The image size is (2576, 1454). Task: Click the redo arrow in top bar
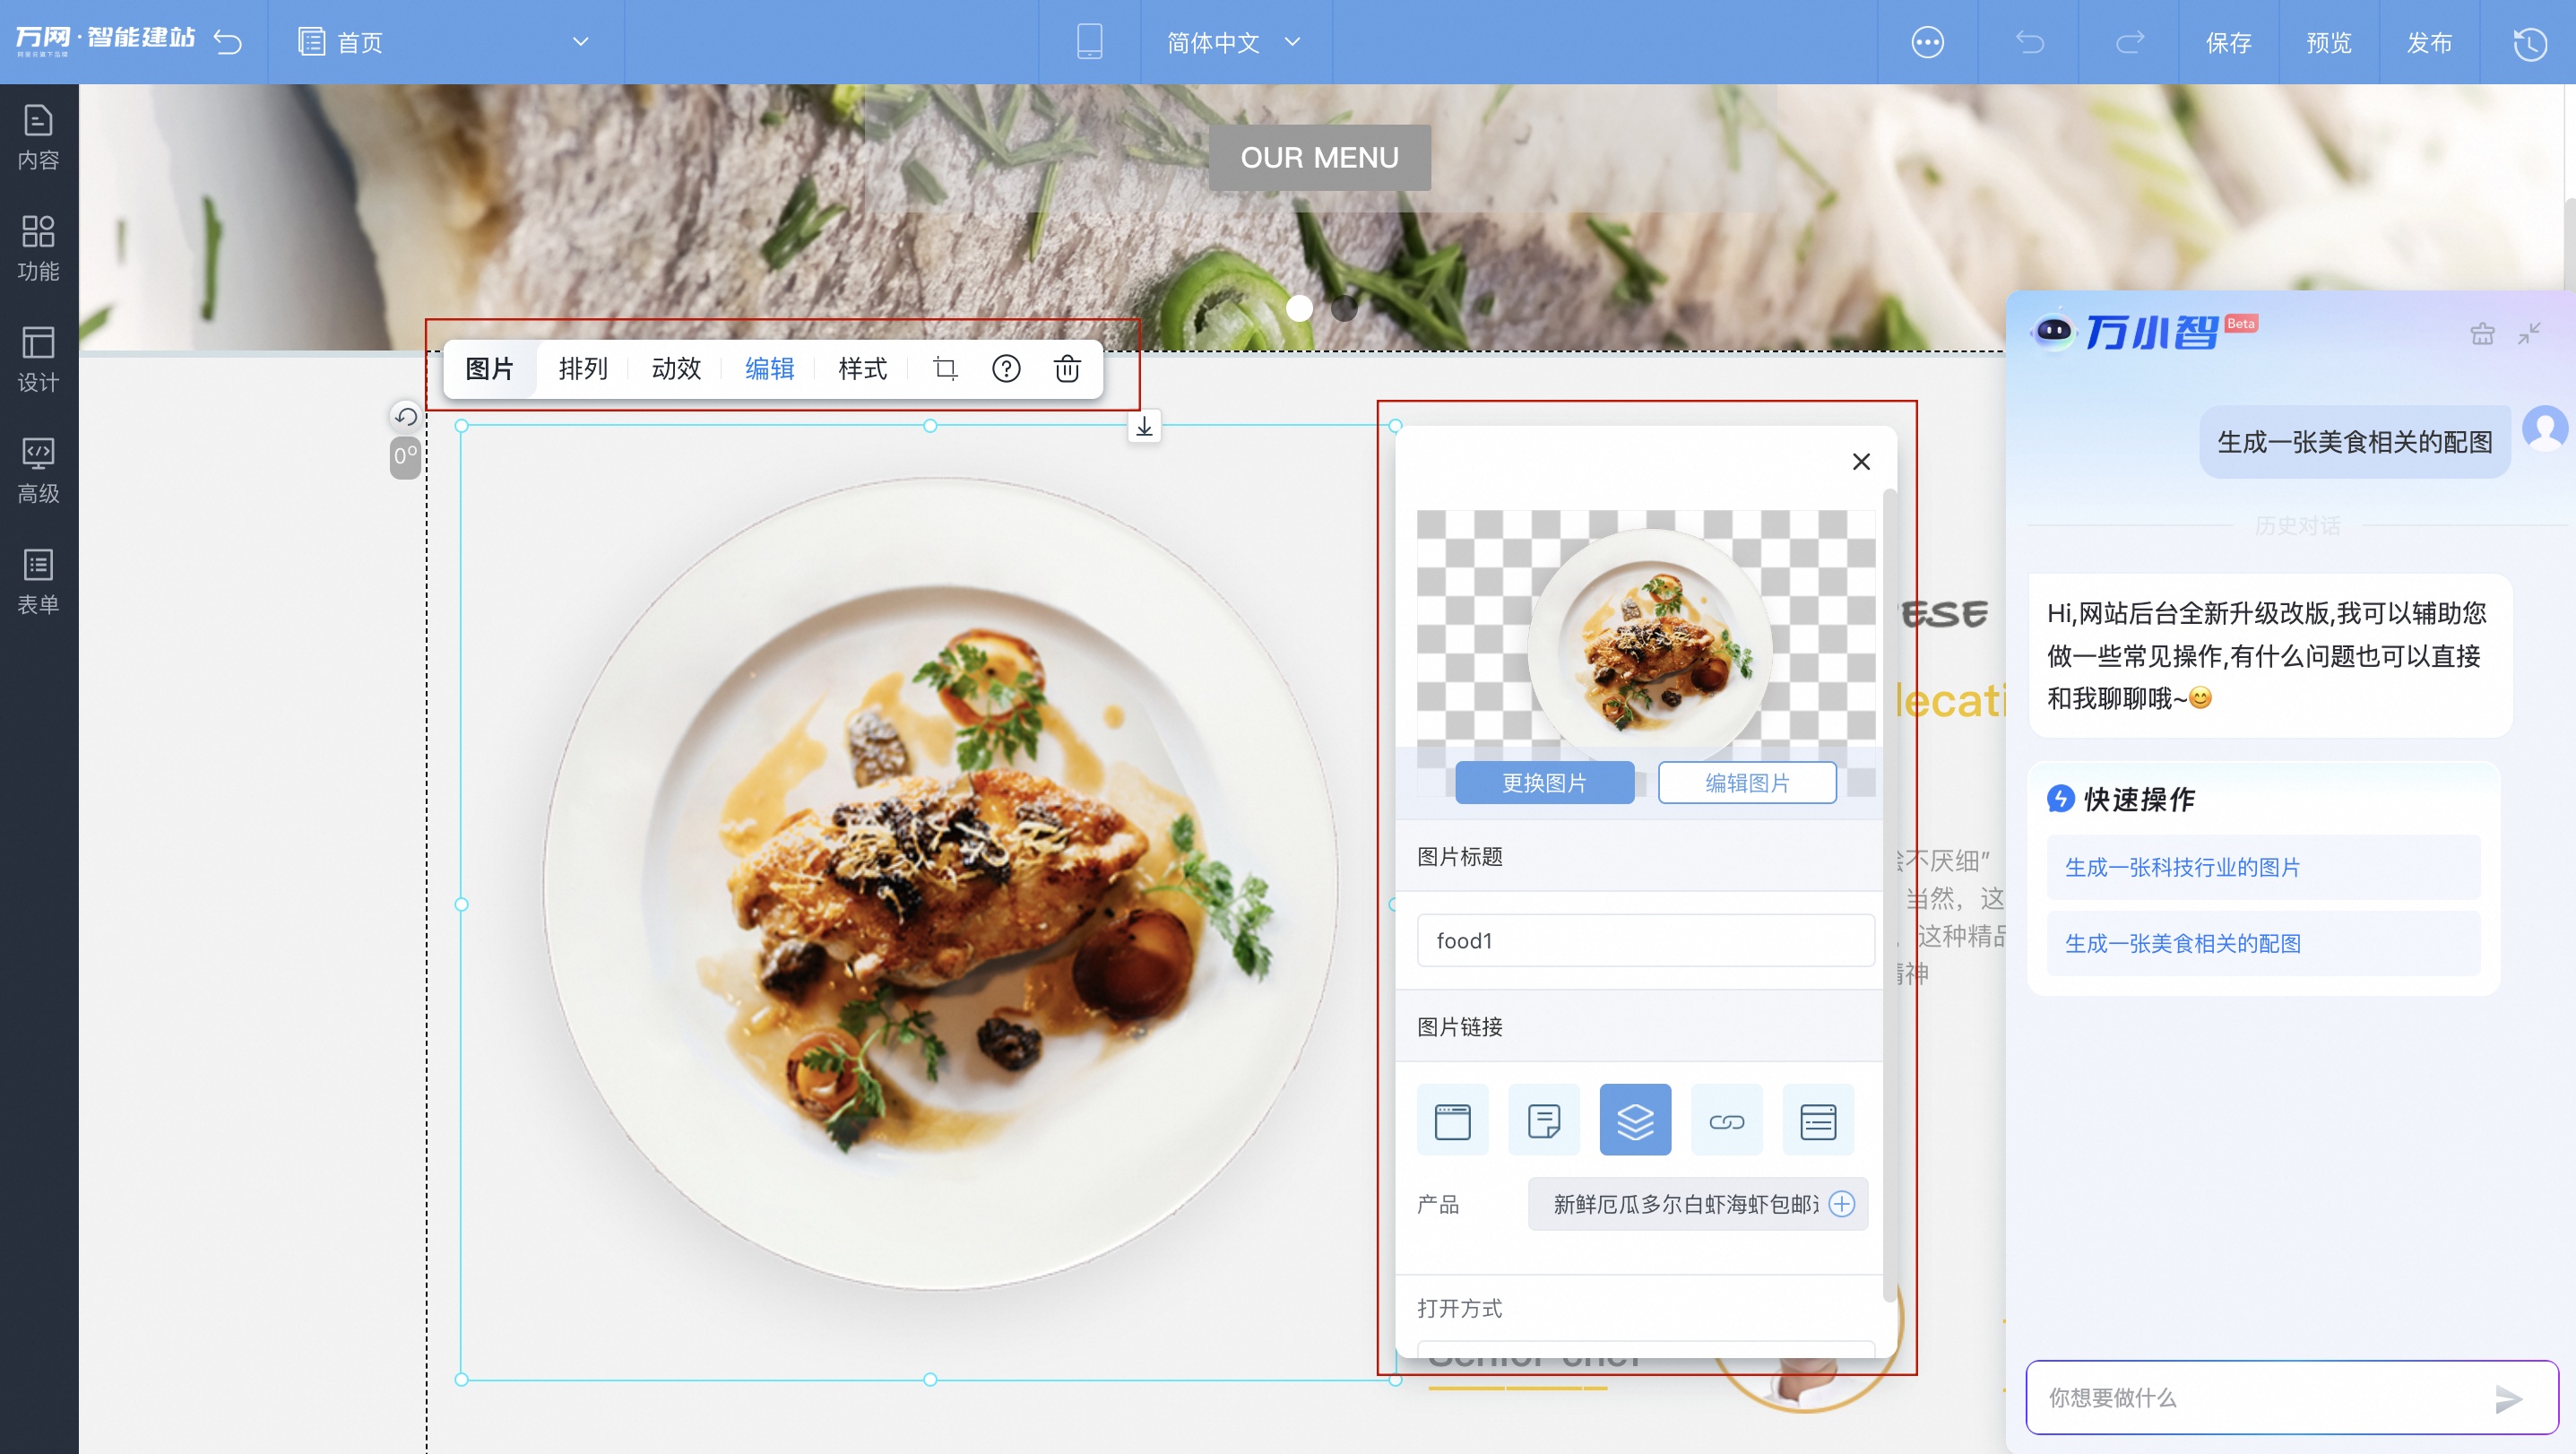tap(2129, 42)
